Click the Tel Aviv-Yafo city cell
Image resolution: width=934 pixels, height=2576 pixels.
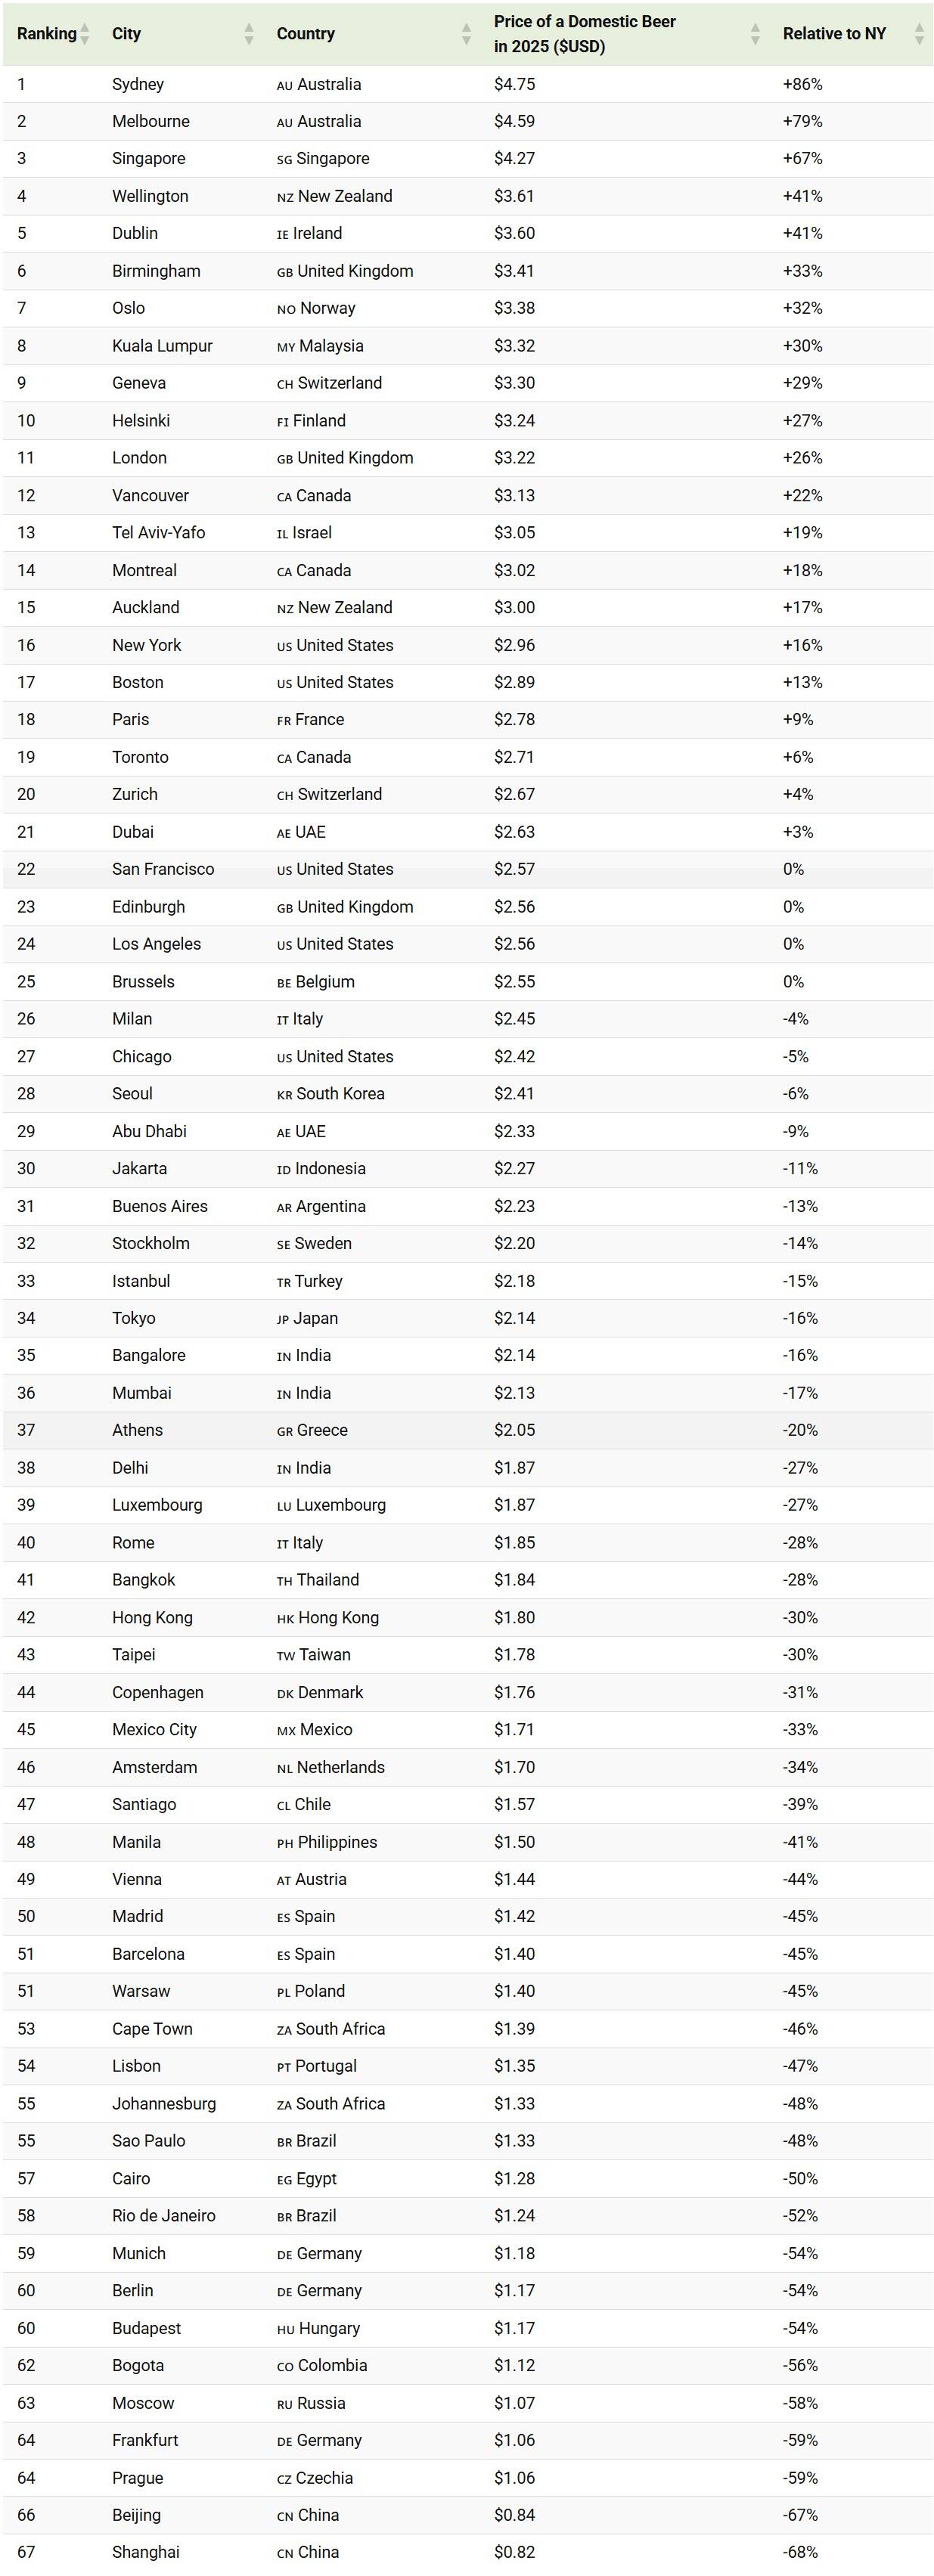pos(158,533)
